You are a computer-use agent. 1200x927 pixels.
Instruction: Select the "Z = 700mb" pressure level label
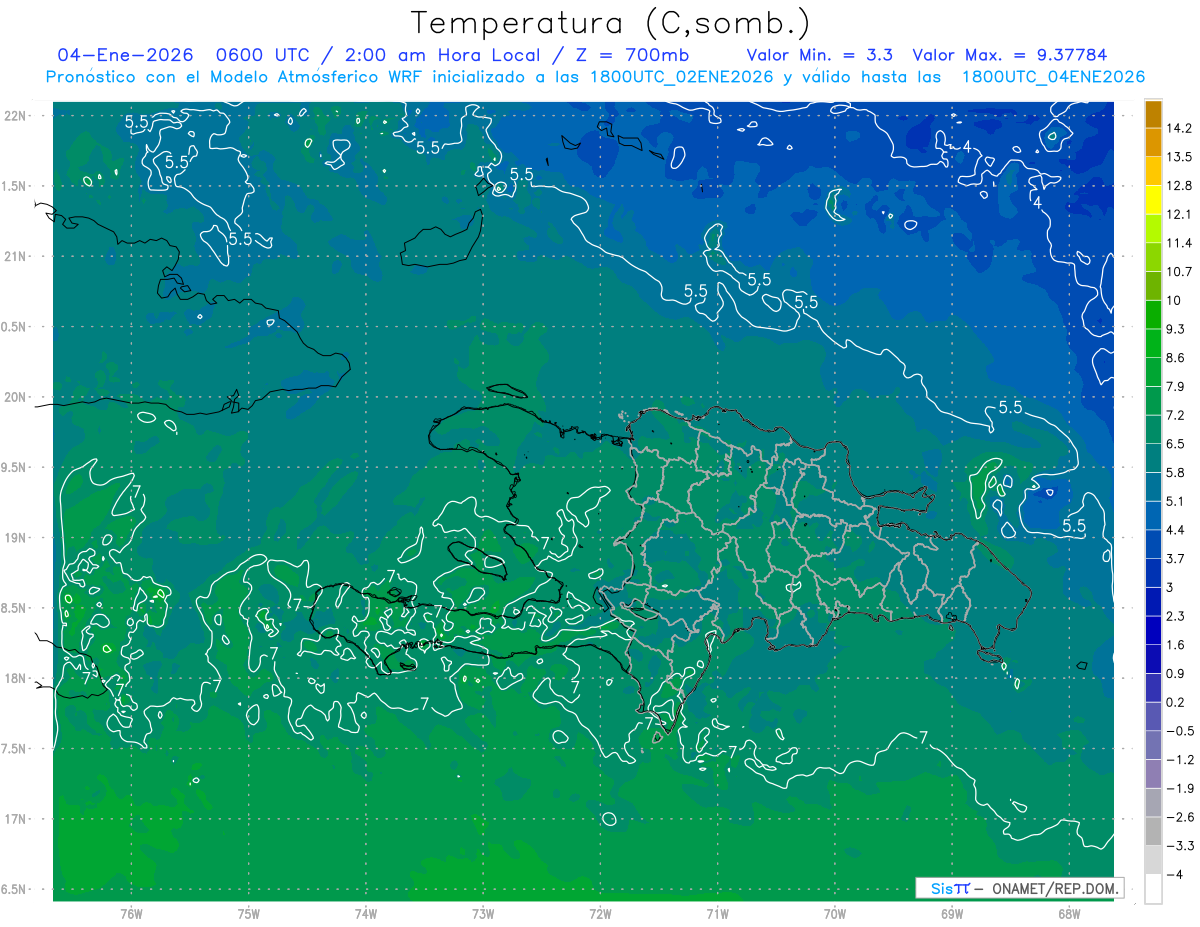632,55
